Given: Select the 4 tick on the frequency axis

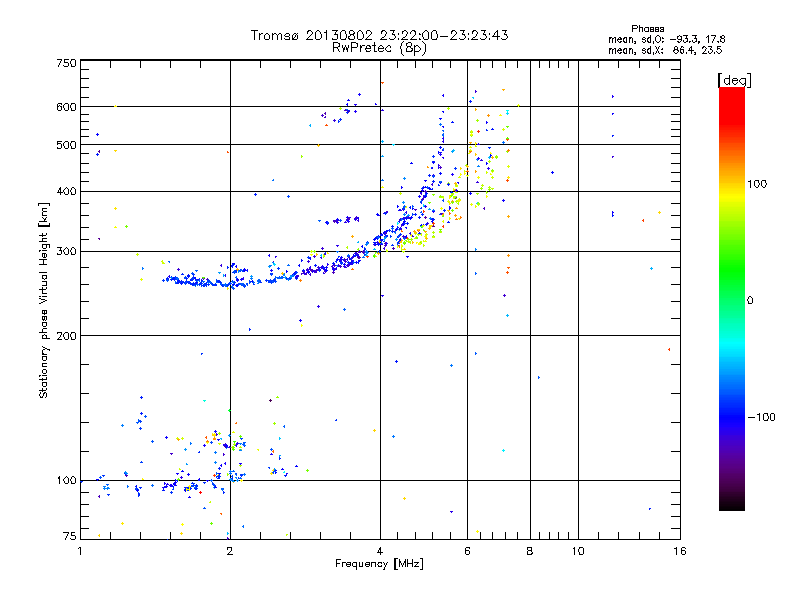Looking at the screenshot, I should pyautogui.click(x=380, y=551).
